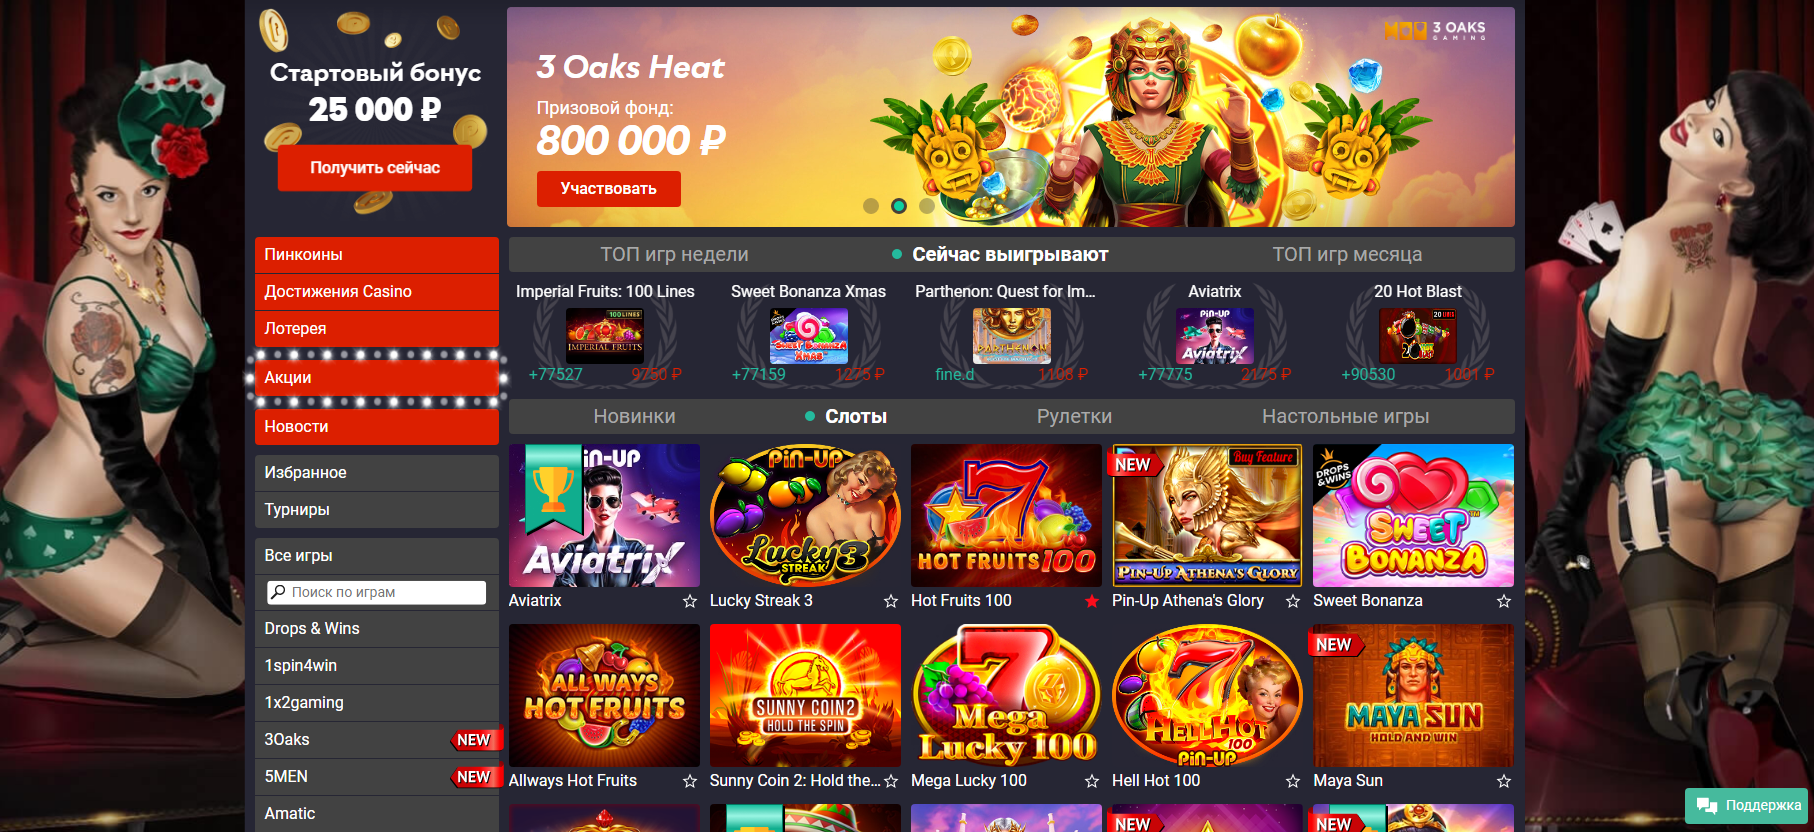Click the Участвовать button
This screenshot has width=1814, height=832.
pyautogui.click(x=609, y=189)
